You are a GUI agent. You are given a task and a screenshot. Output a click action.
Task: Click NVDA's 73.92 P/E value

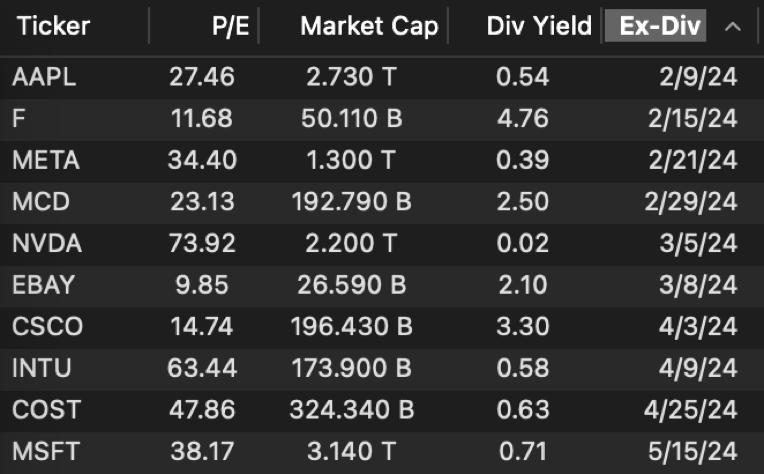point(201,243)
